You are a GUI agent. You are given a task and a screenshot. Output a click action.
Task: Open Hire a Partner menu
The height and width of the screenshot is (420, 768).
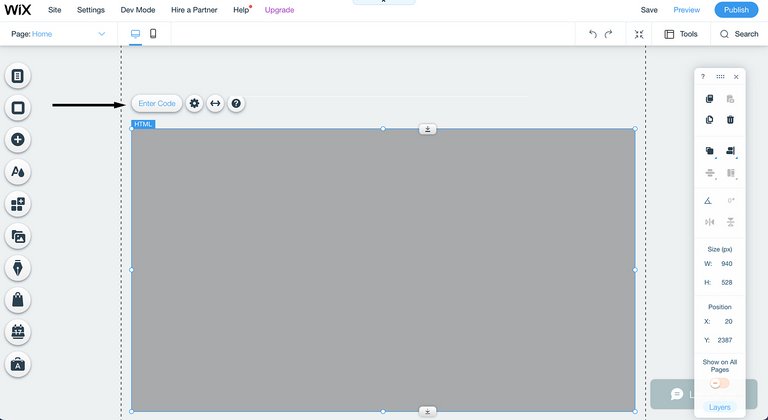pyautogui.click(x=194, y=10)
